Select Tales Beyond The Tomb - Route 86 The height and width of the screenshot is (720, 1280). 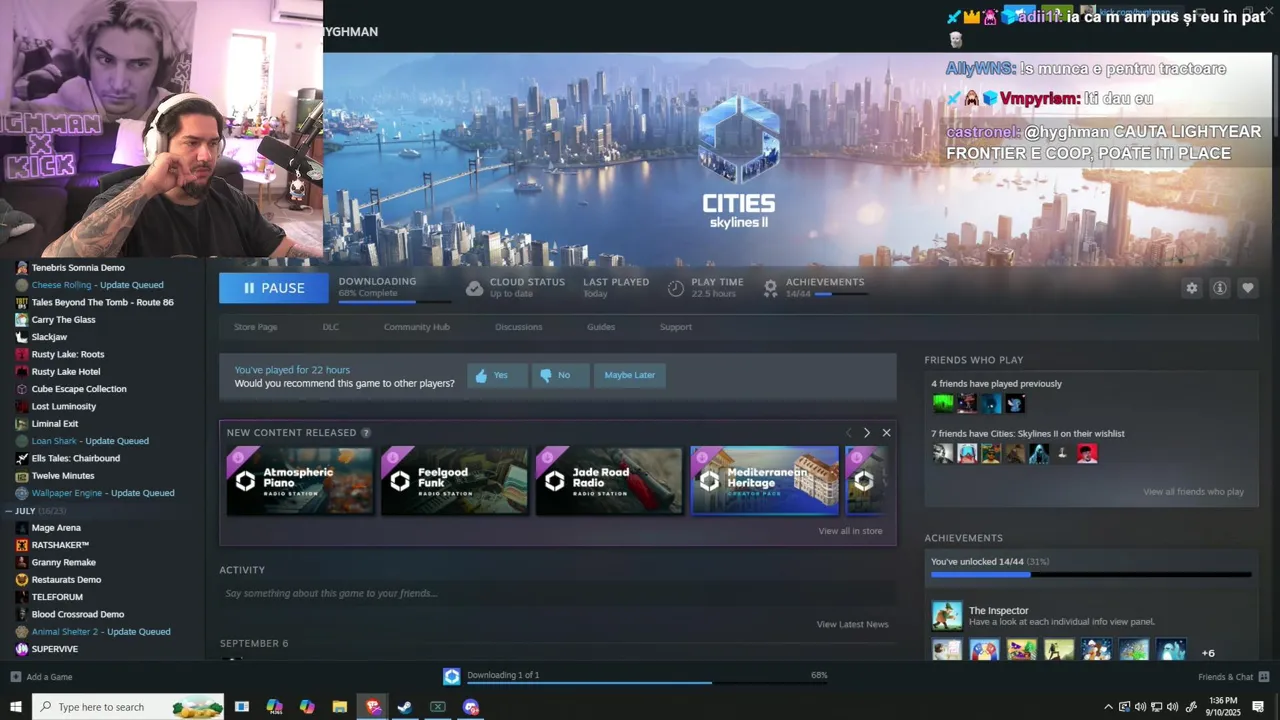[x=102, y=302]
